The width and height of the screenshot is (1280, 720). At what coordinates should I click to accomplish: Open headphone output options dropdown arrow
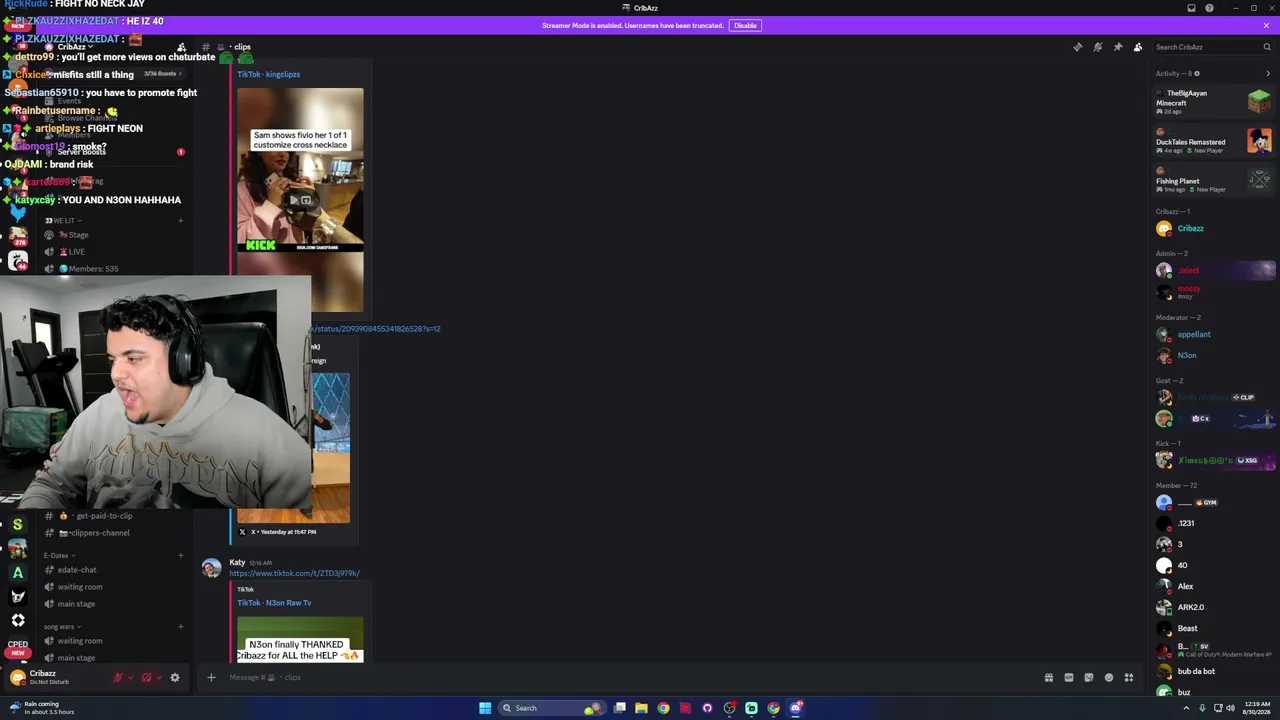coord(159,678)
